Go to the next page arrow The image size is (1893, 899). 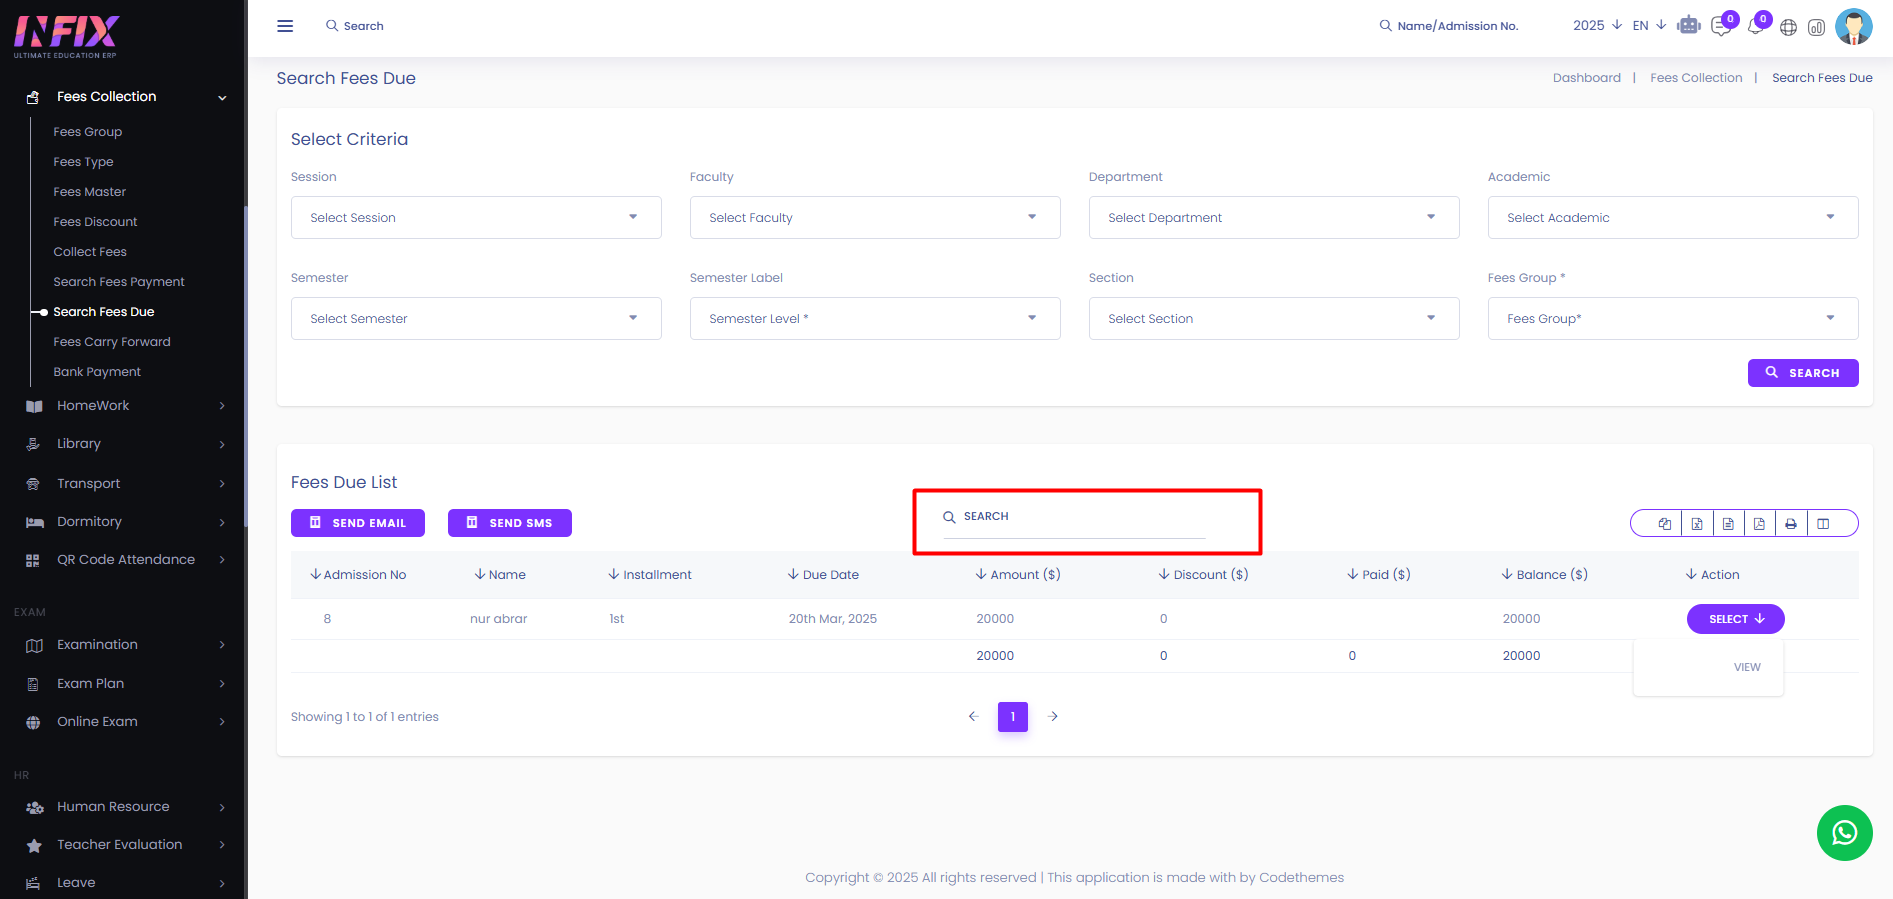tap(1053, 717)
